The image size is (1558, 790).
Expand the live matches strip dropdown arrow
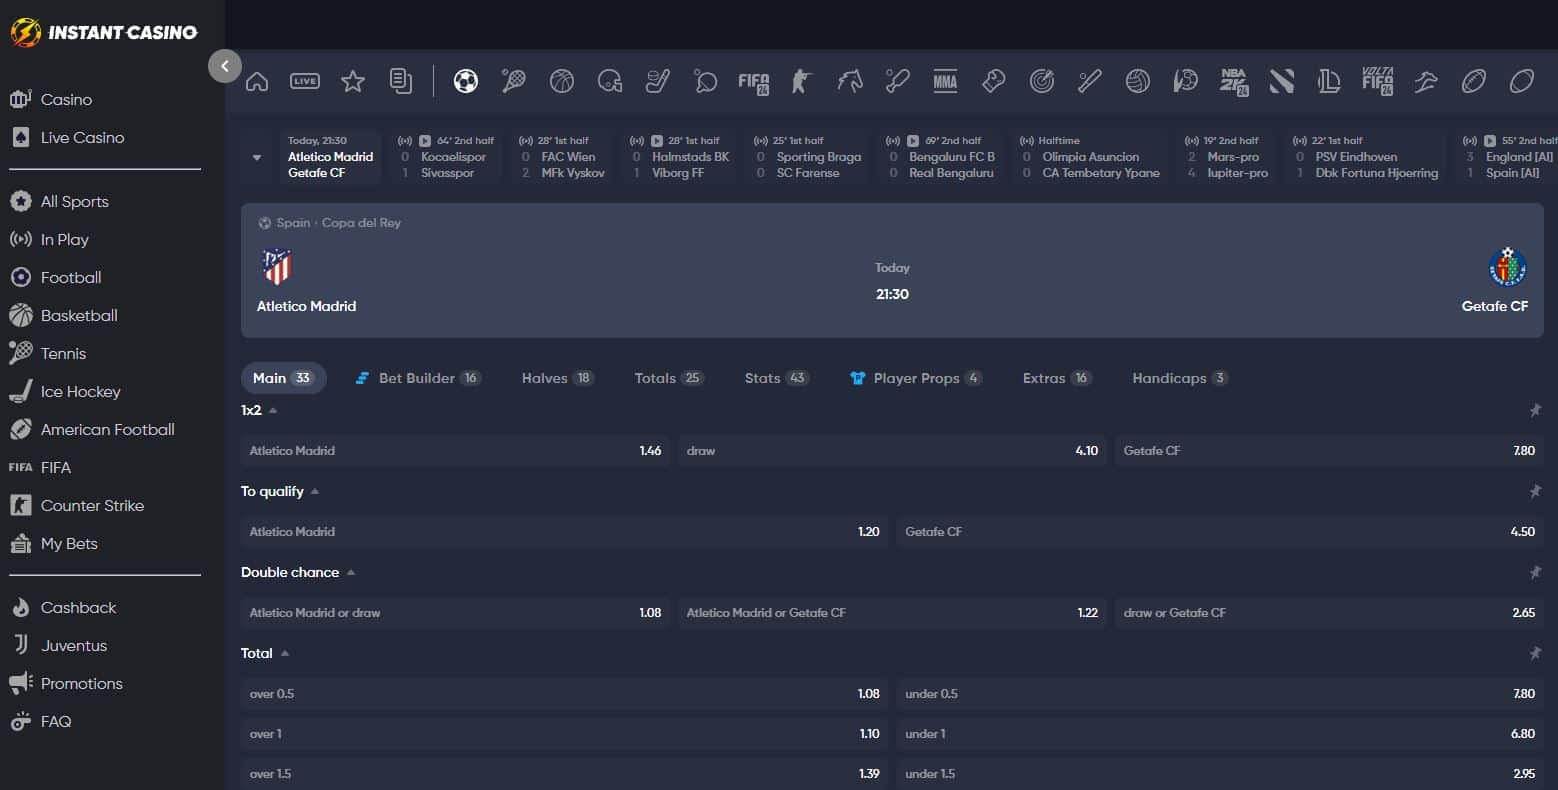coord(257,157)
